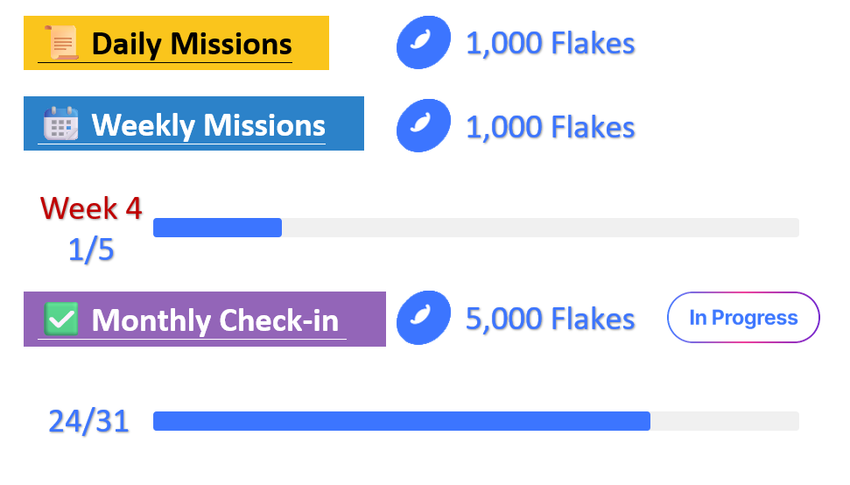Click the Monthly Check-in flake coin icon

(x=423, y=319)
